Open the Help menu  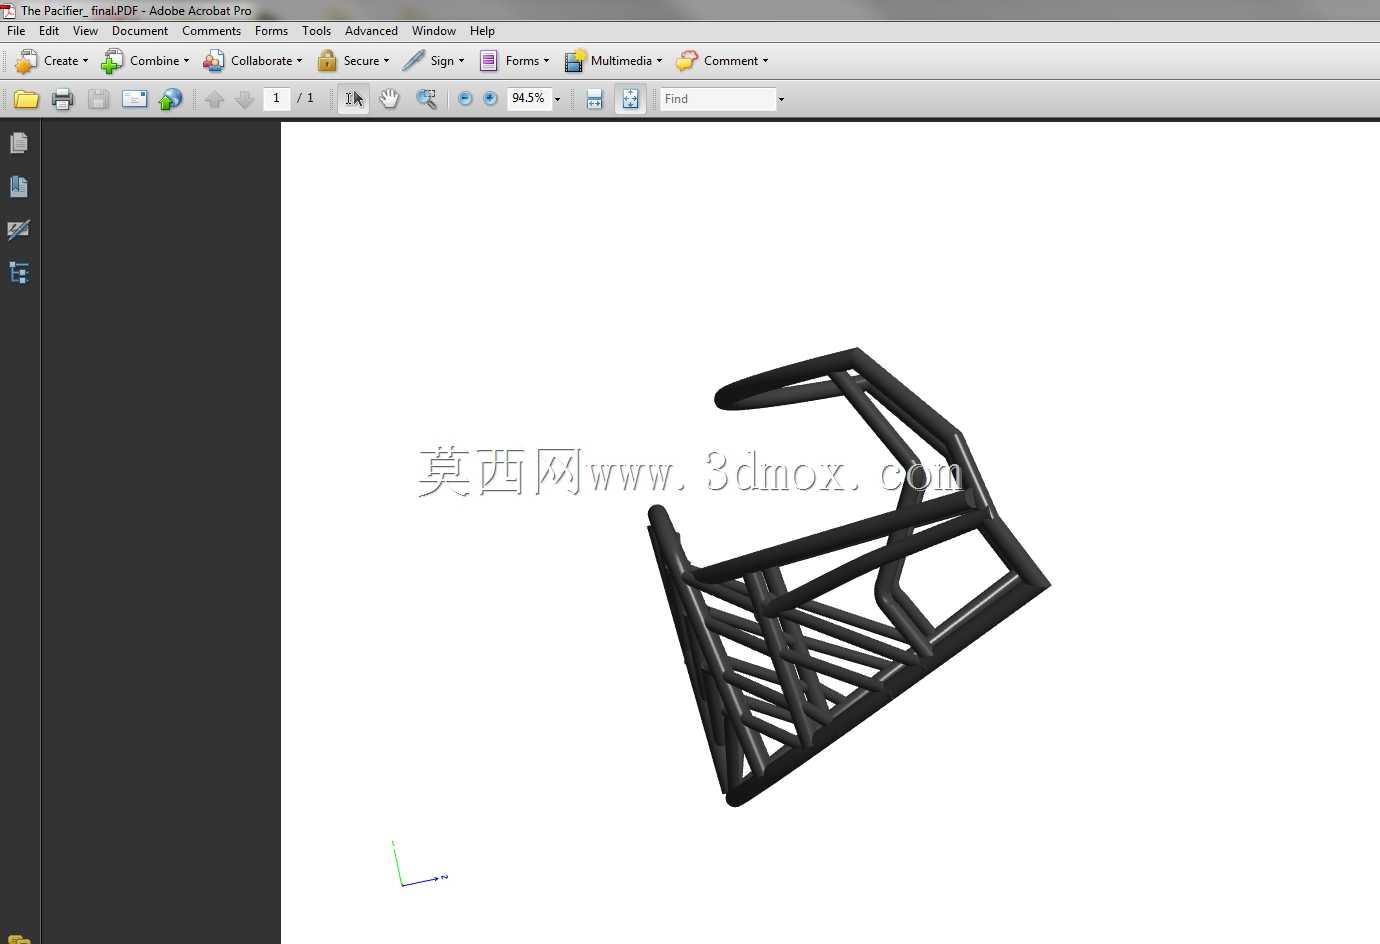coord(482,31)
